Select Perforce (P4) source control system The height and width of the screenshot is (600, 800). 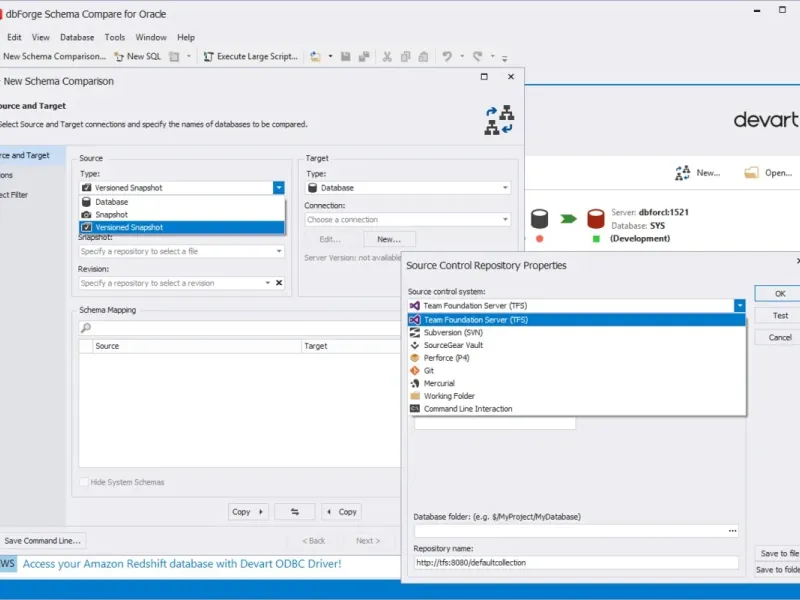[577, 358]
